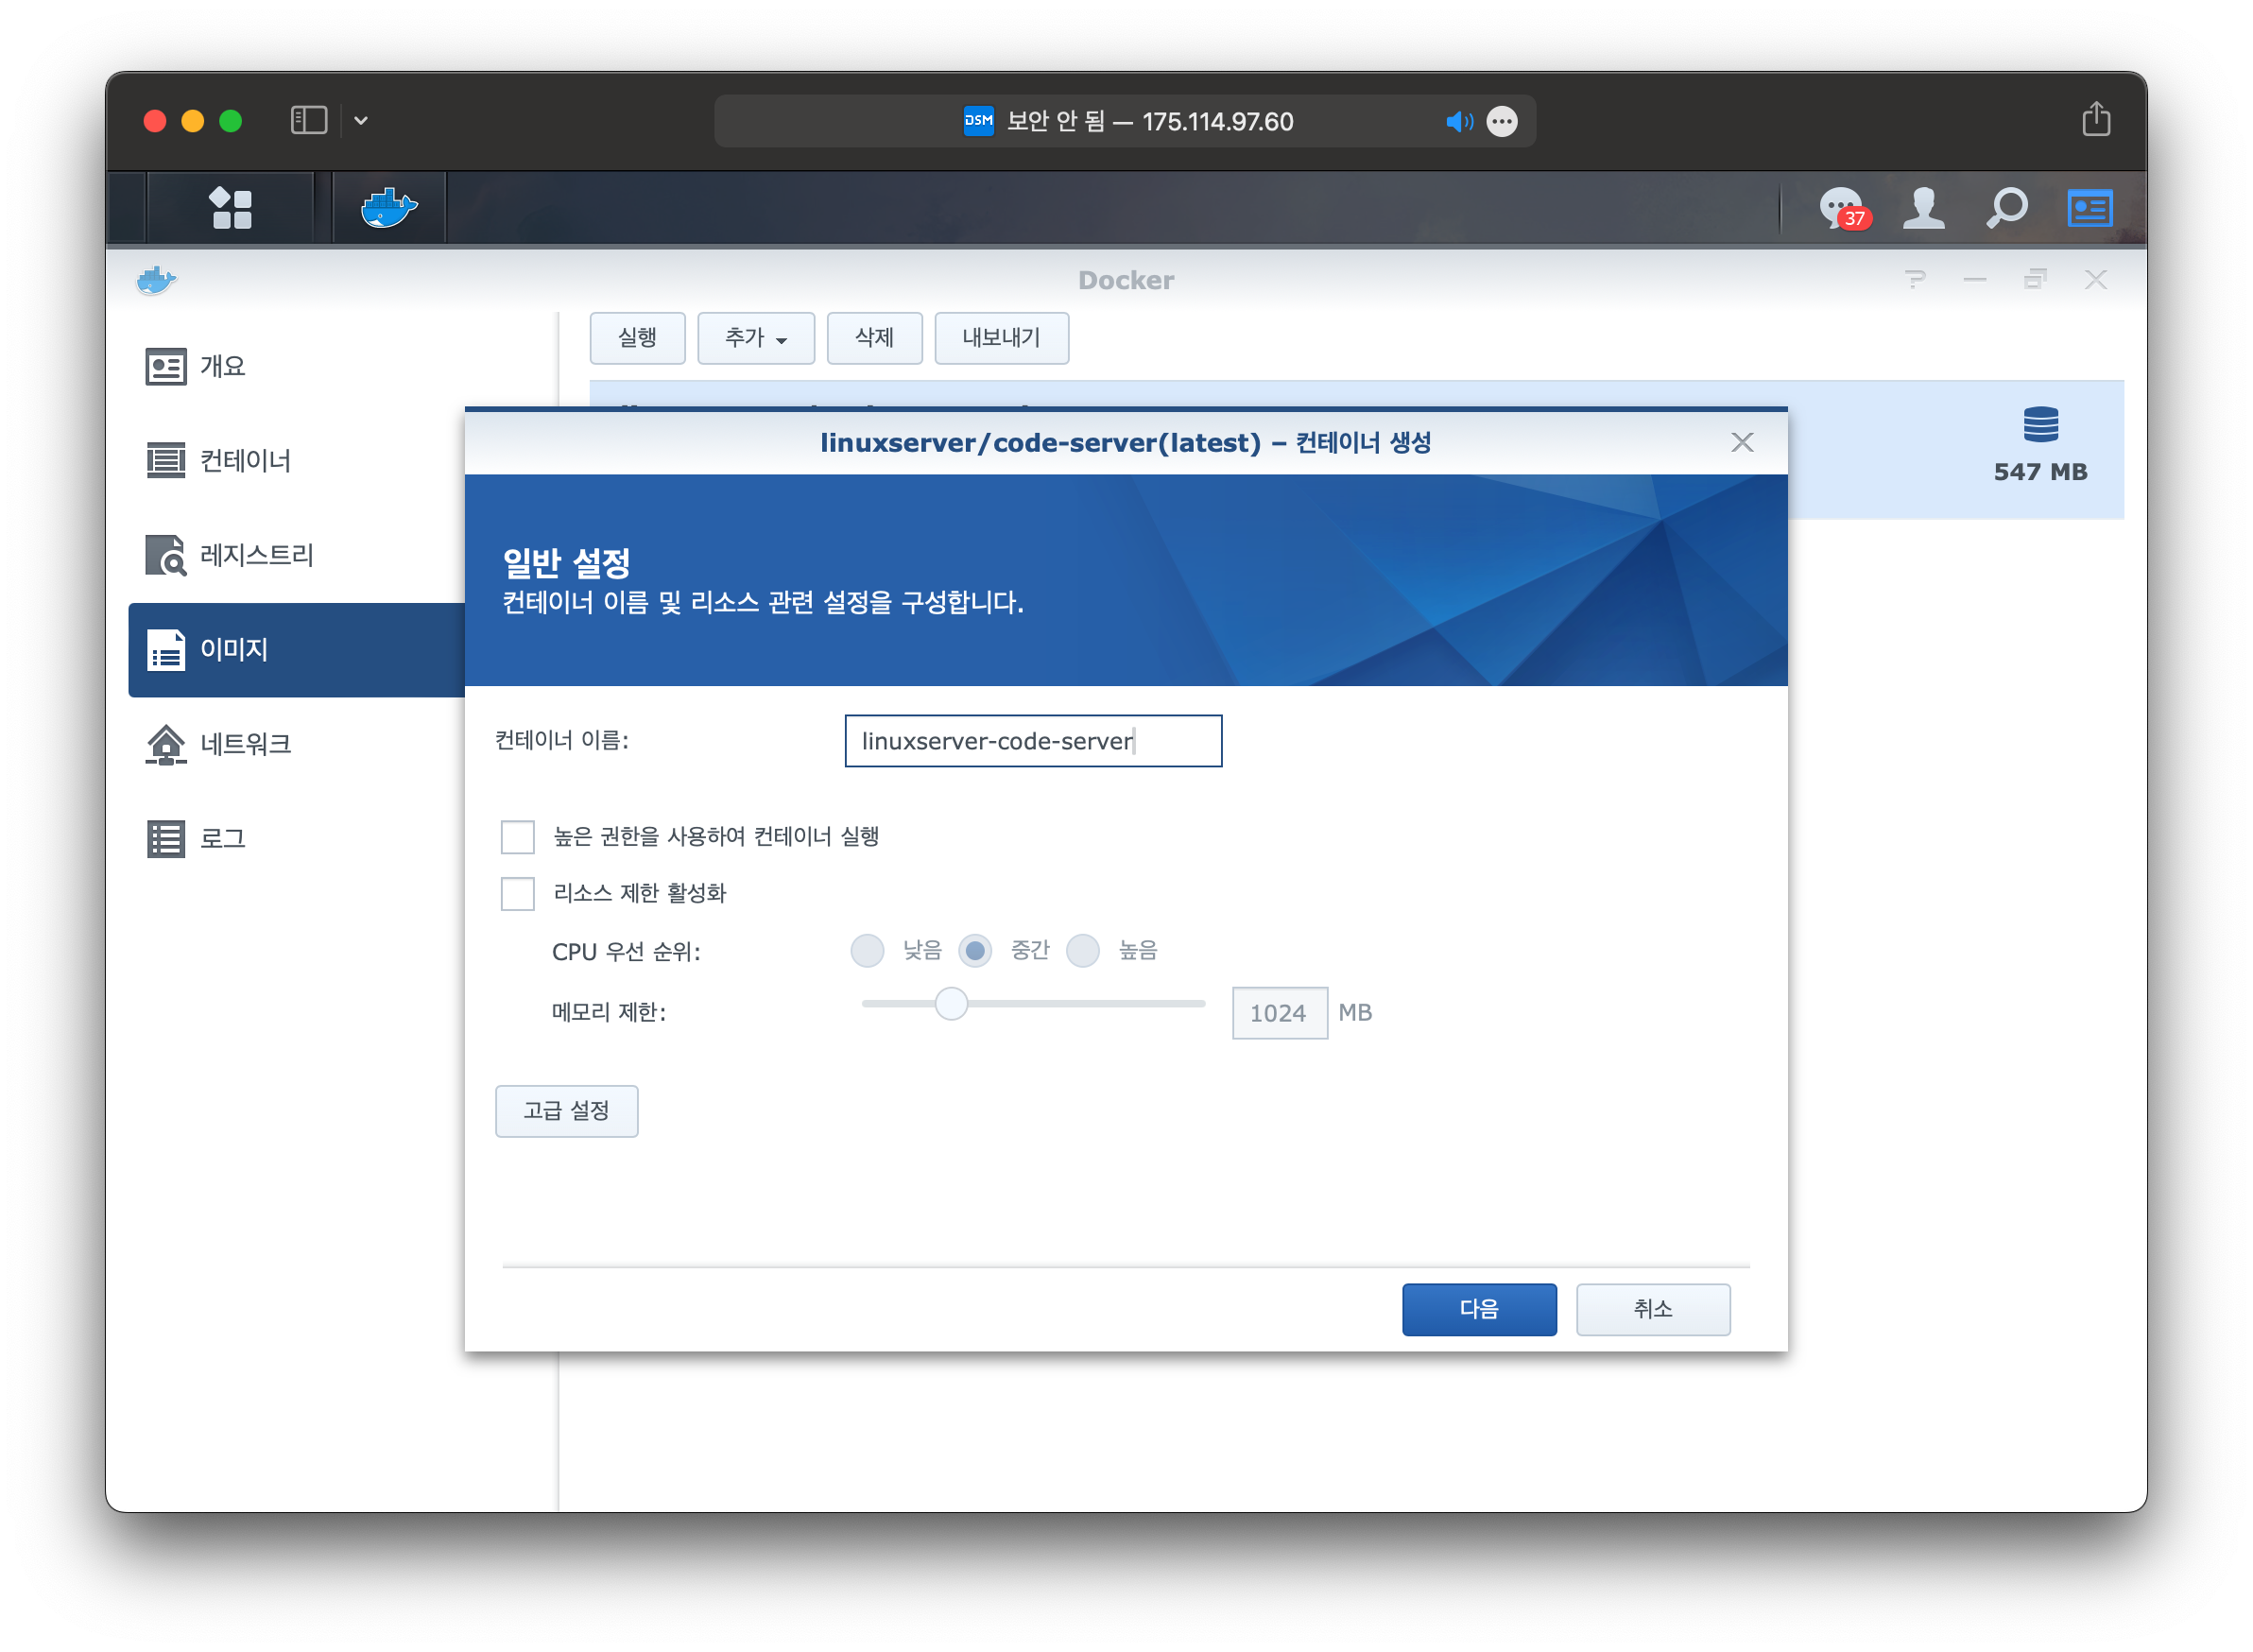
Task: Expand the Safari tab group chevron
Action: tap(361, 121)
